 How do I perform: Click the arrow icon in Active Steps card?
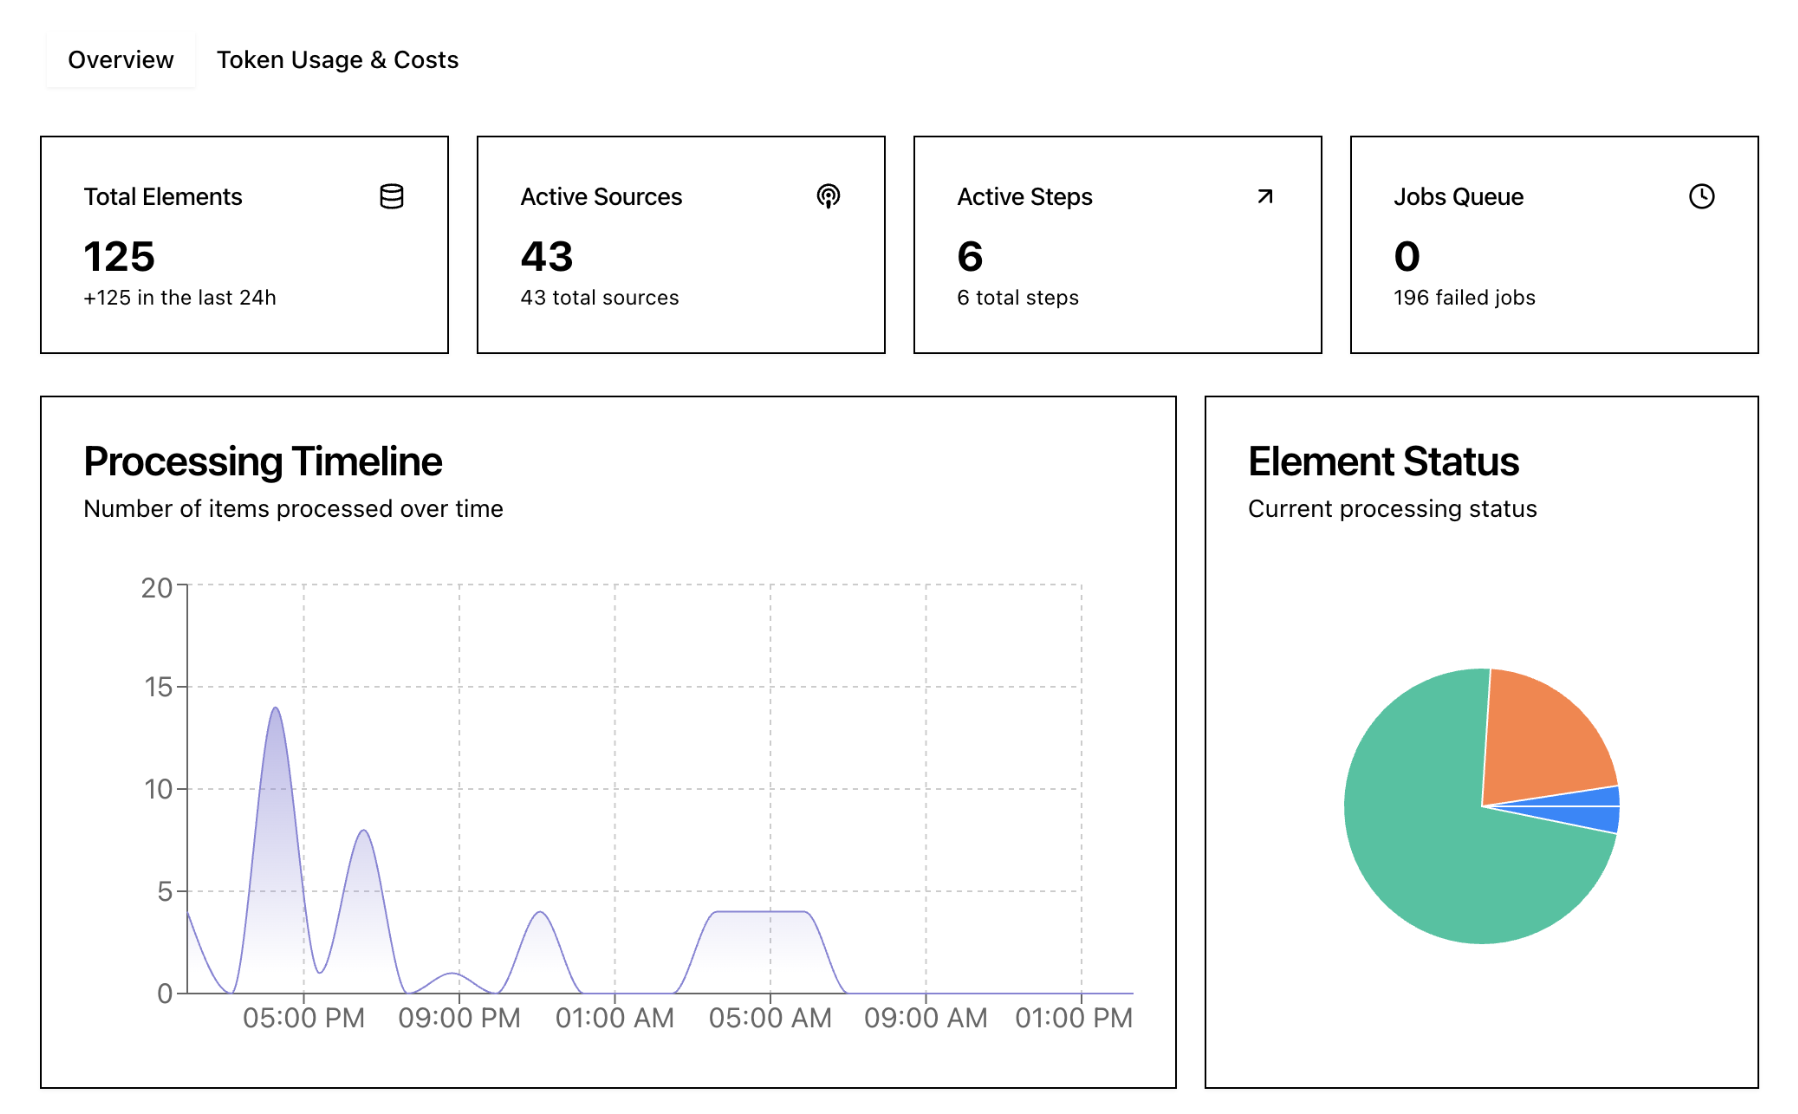[1264, 197]
